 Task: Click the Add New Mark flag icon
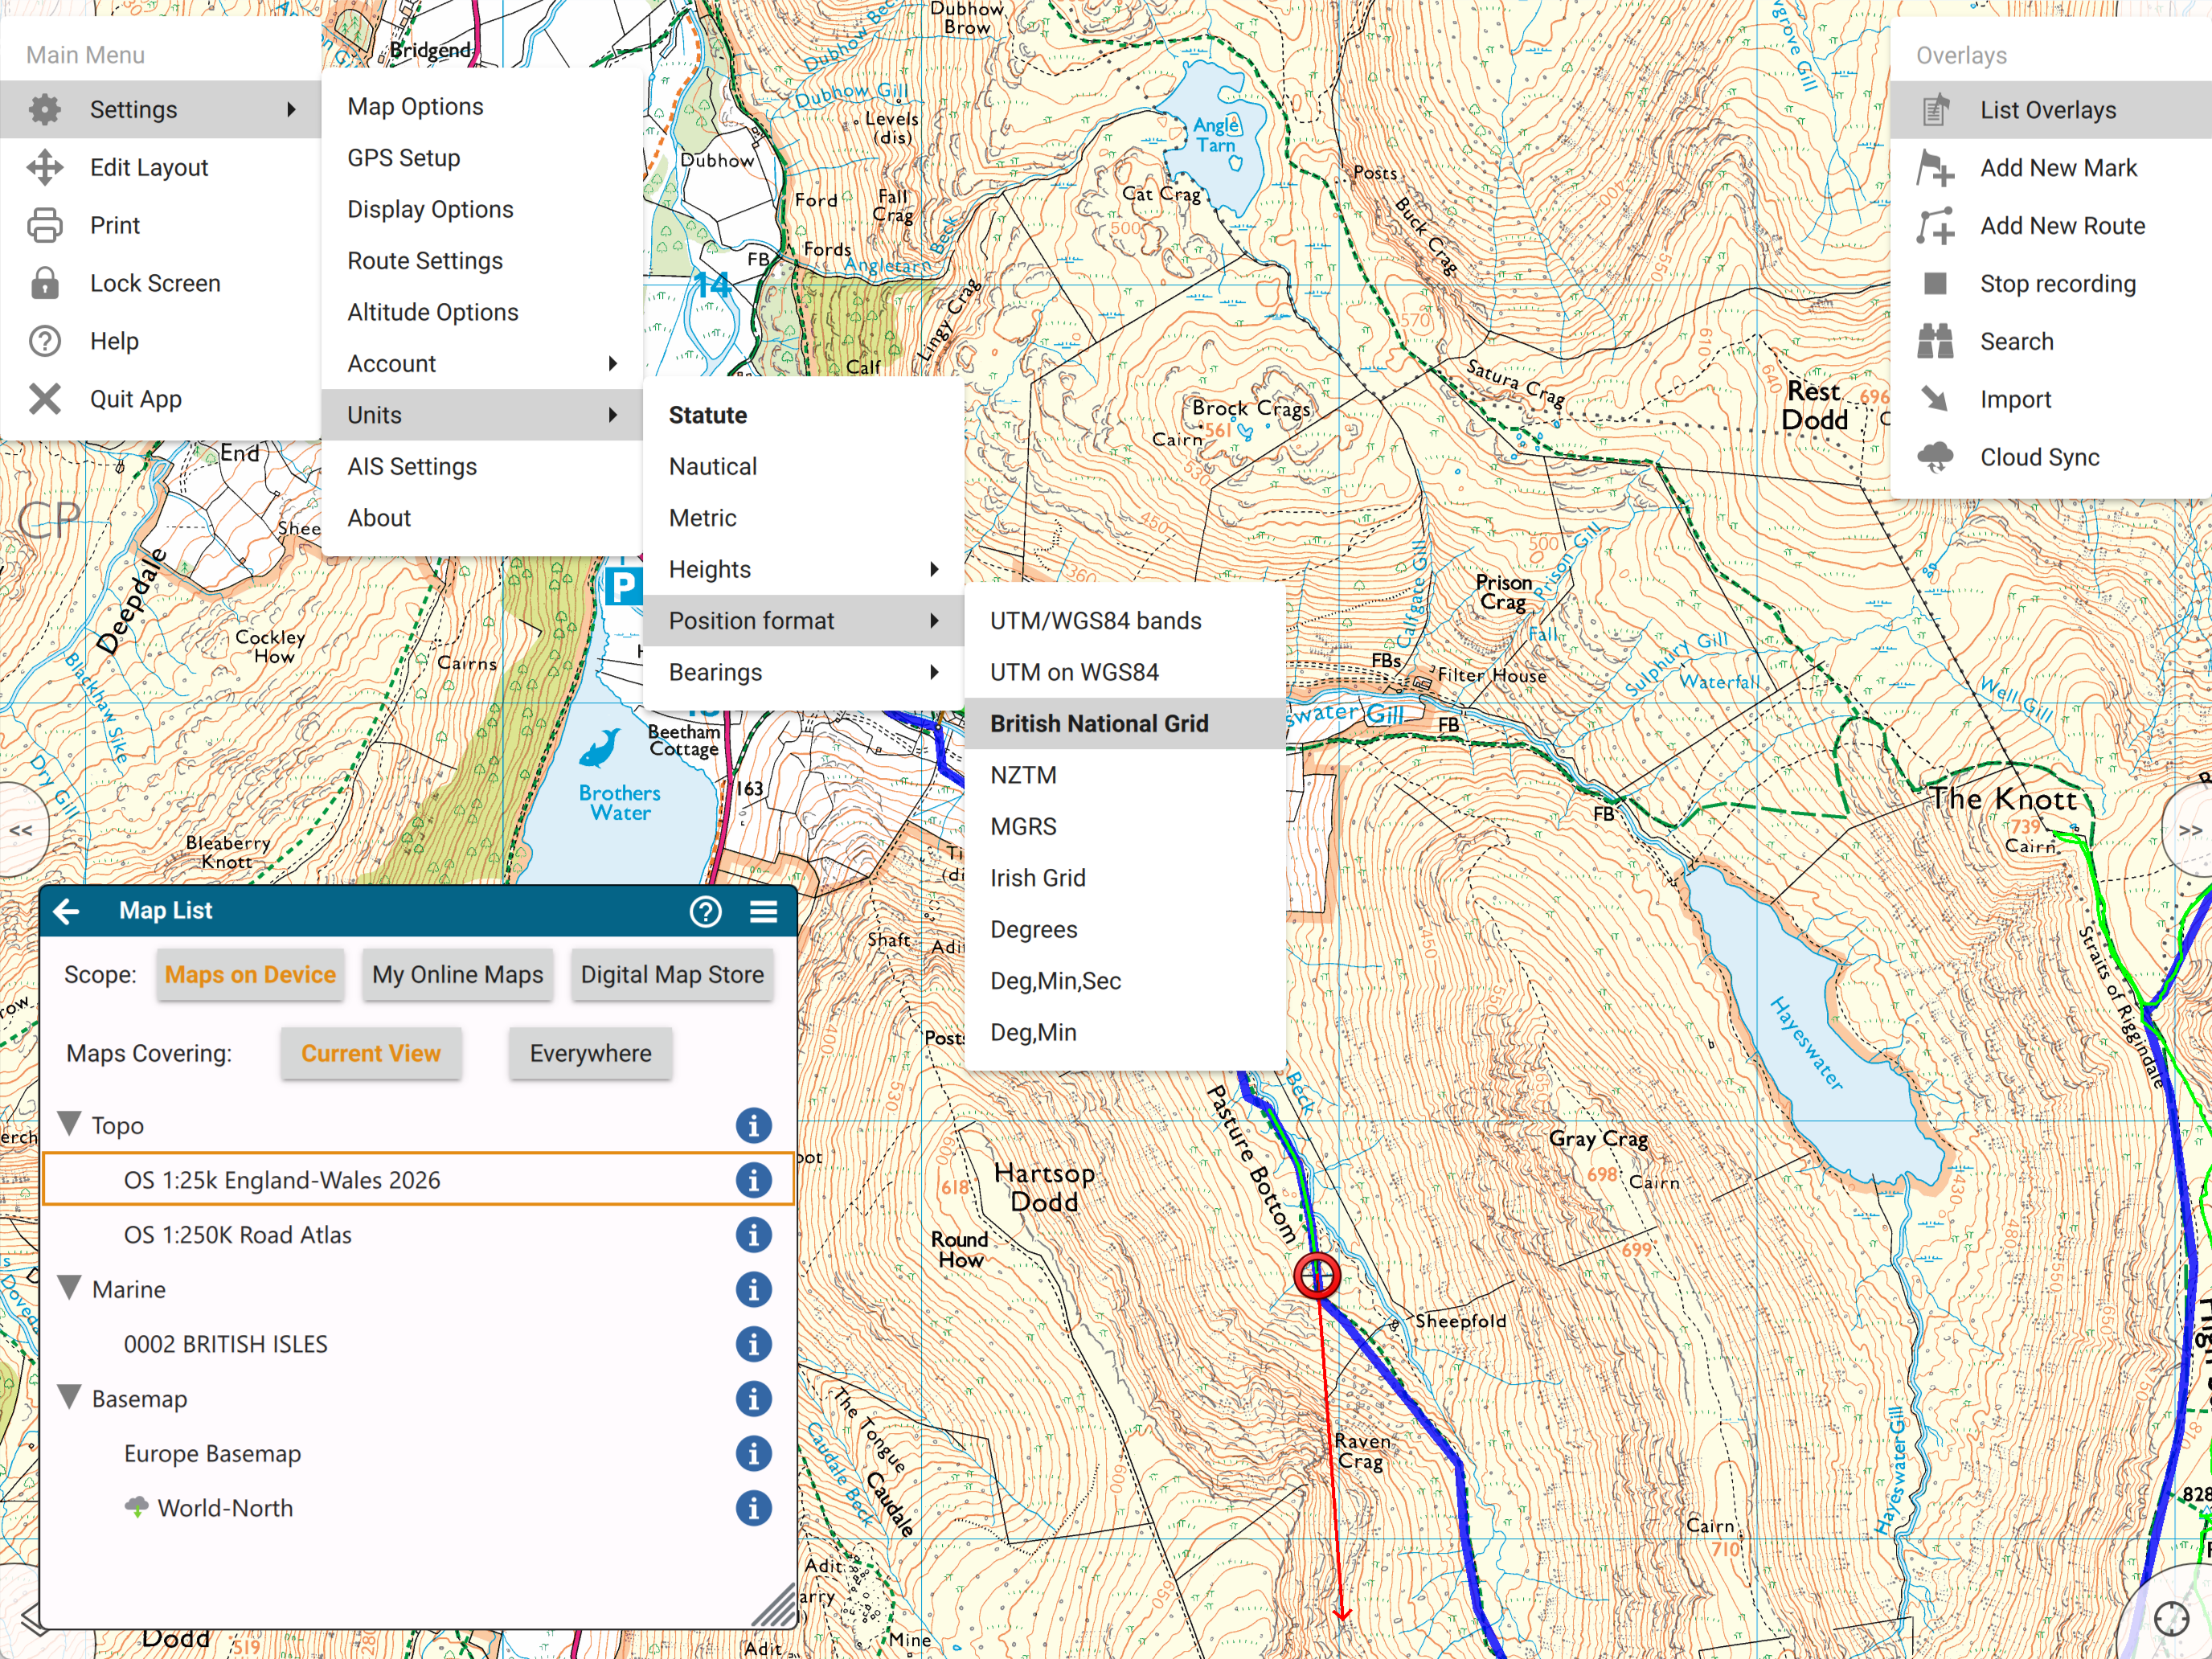1935,168
